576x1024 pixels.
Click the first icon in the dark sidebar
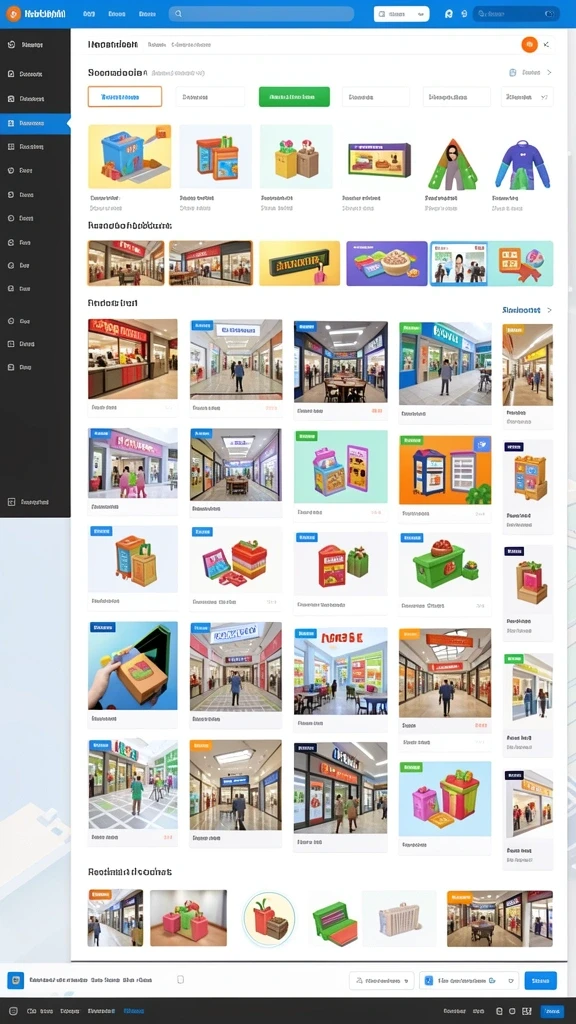[10, 45]
